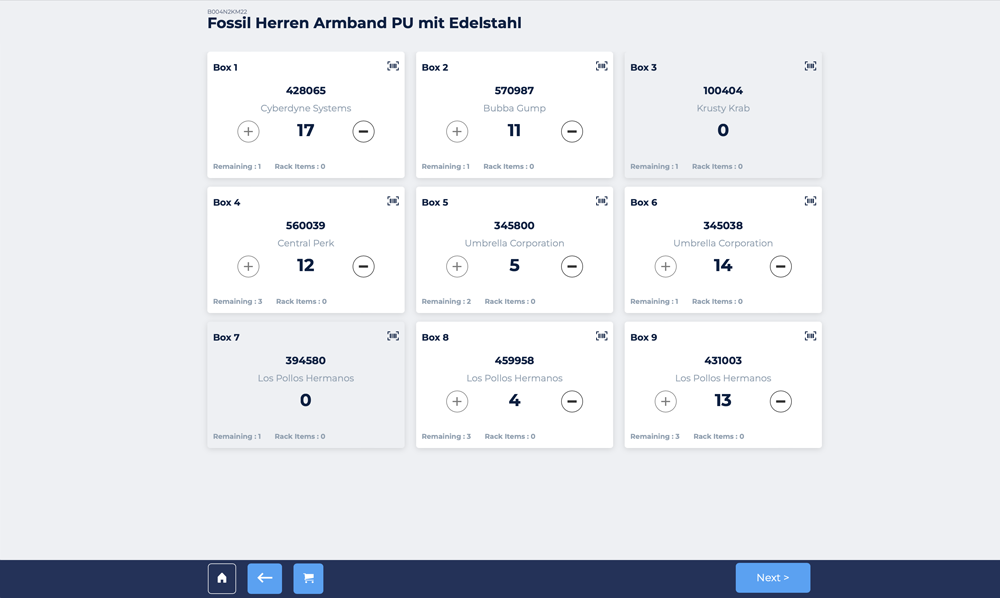Go to the home screen icon

[x=222, y=578]
